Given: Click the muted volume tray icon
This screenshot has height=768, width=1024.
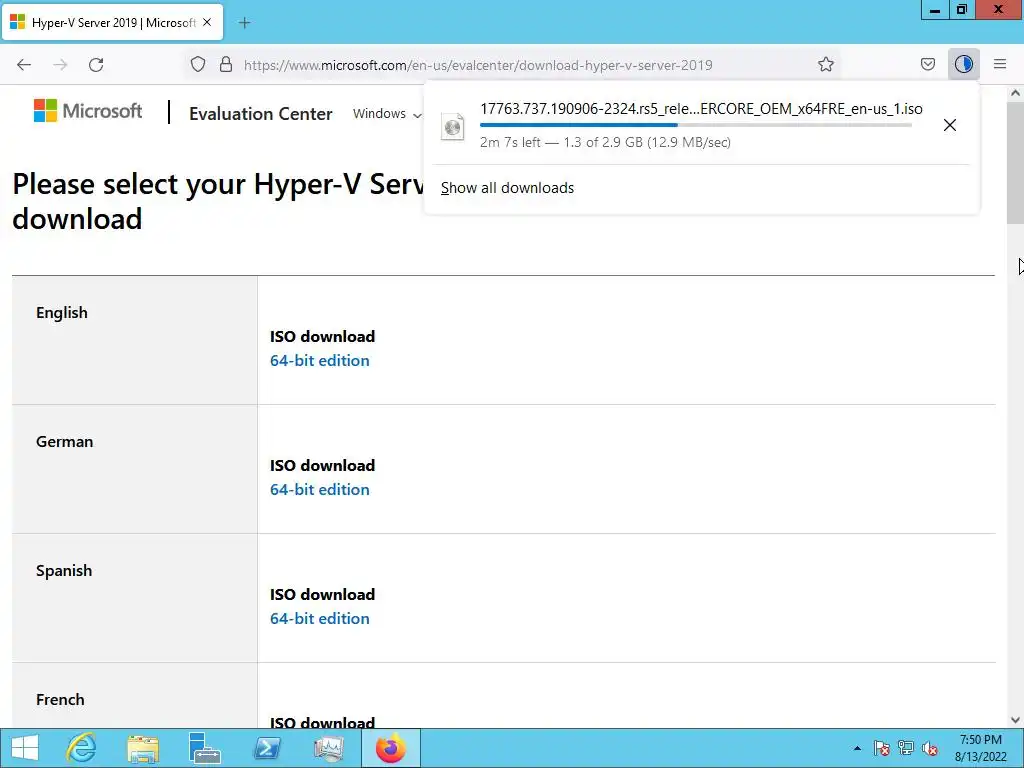Looking at the screenshot, I should point(930,748).
